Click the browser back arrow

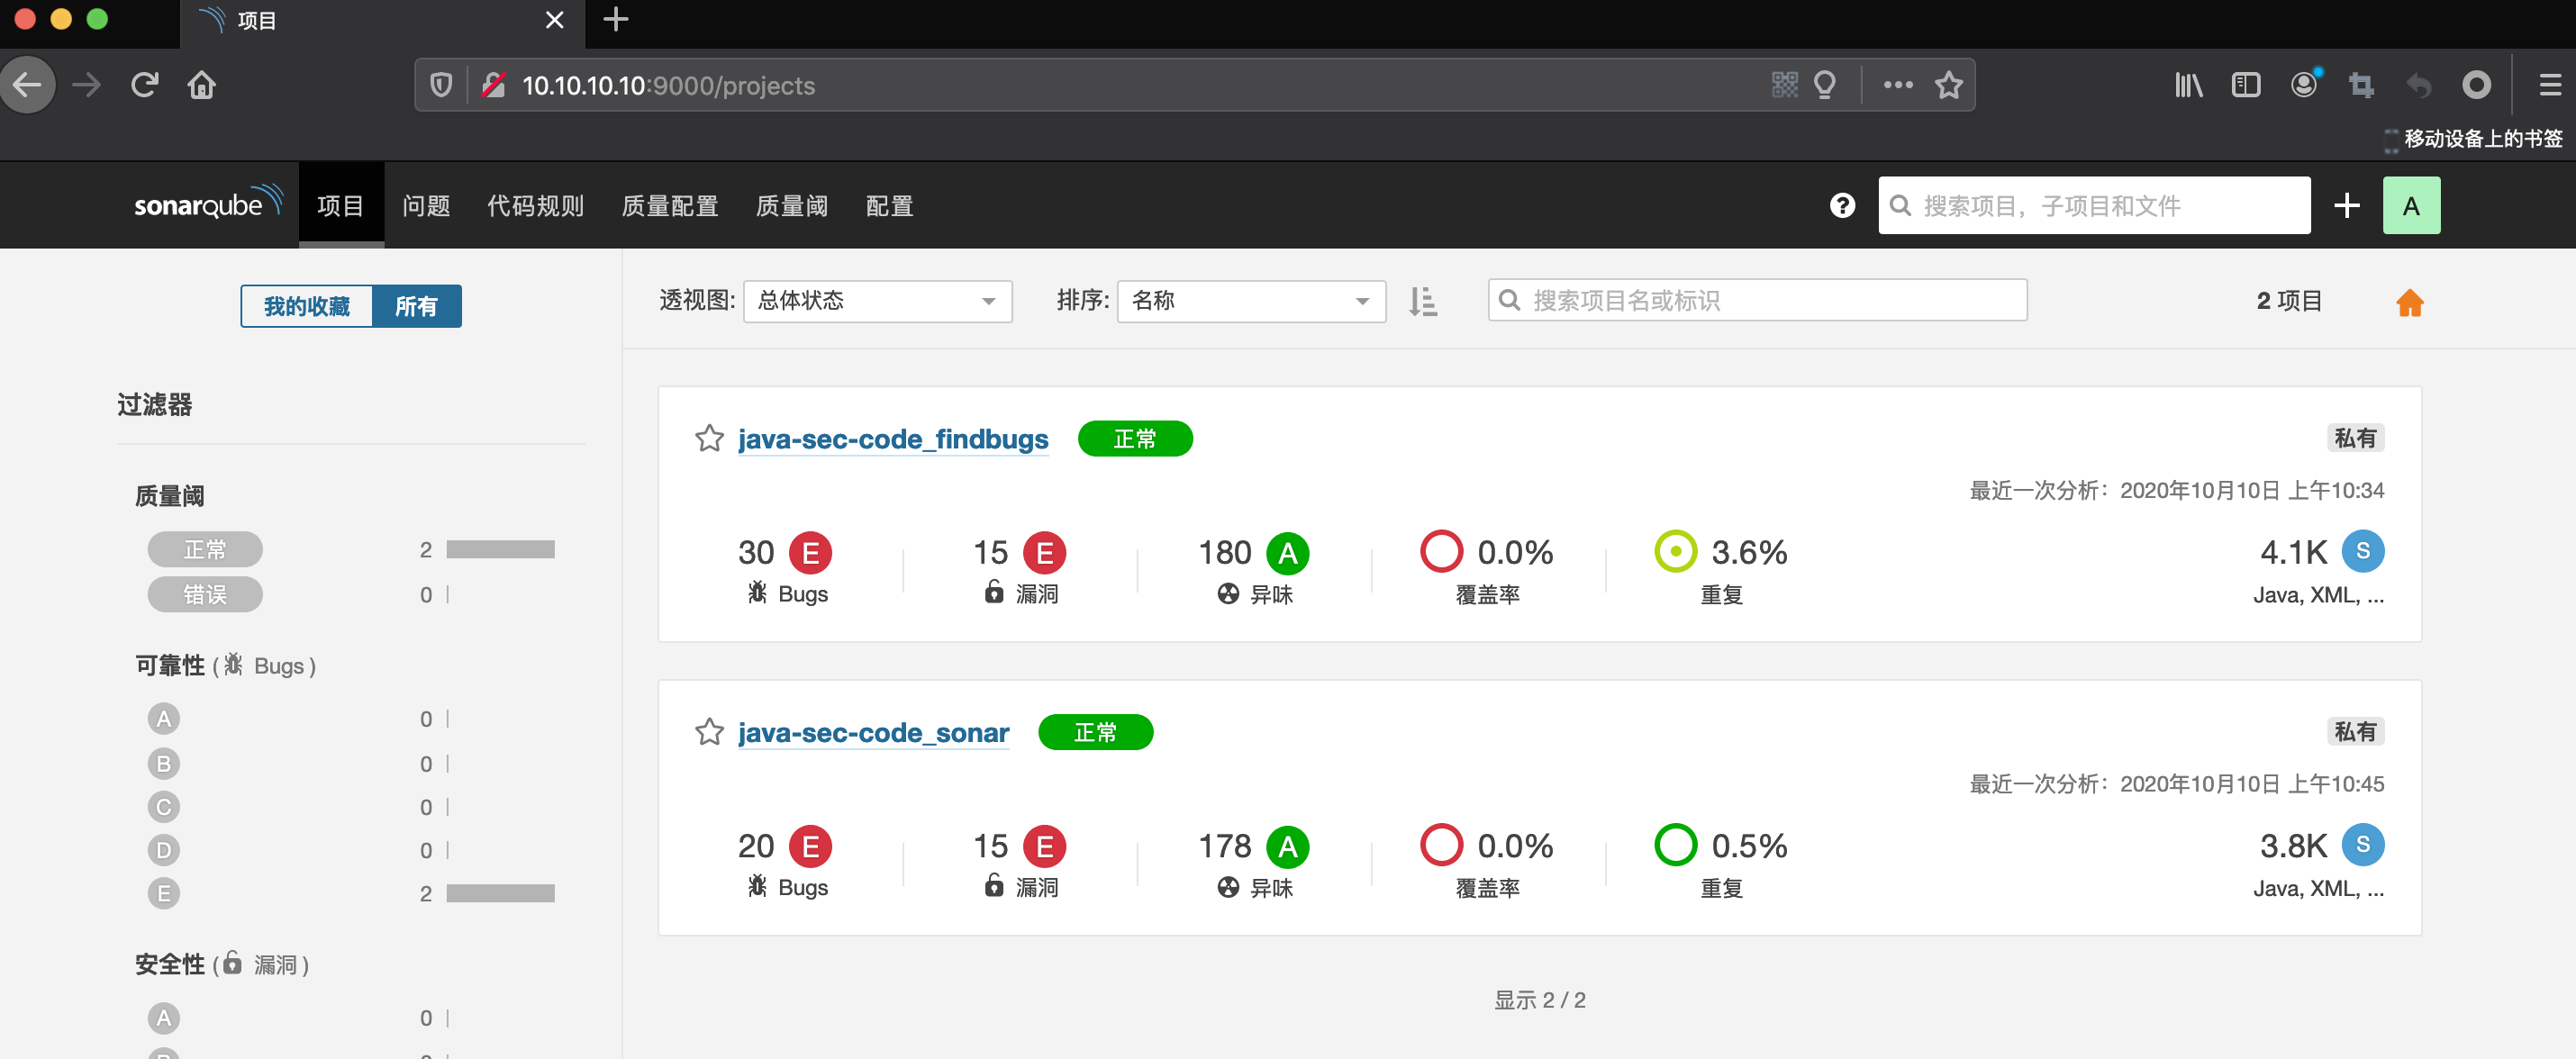pos(27,85)
